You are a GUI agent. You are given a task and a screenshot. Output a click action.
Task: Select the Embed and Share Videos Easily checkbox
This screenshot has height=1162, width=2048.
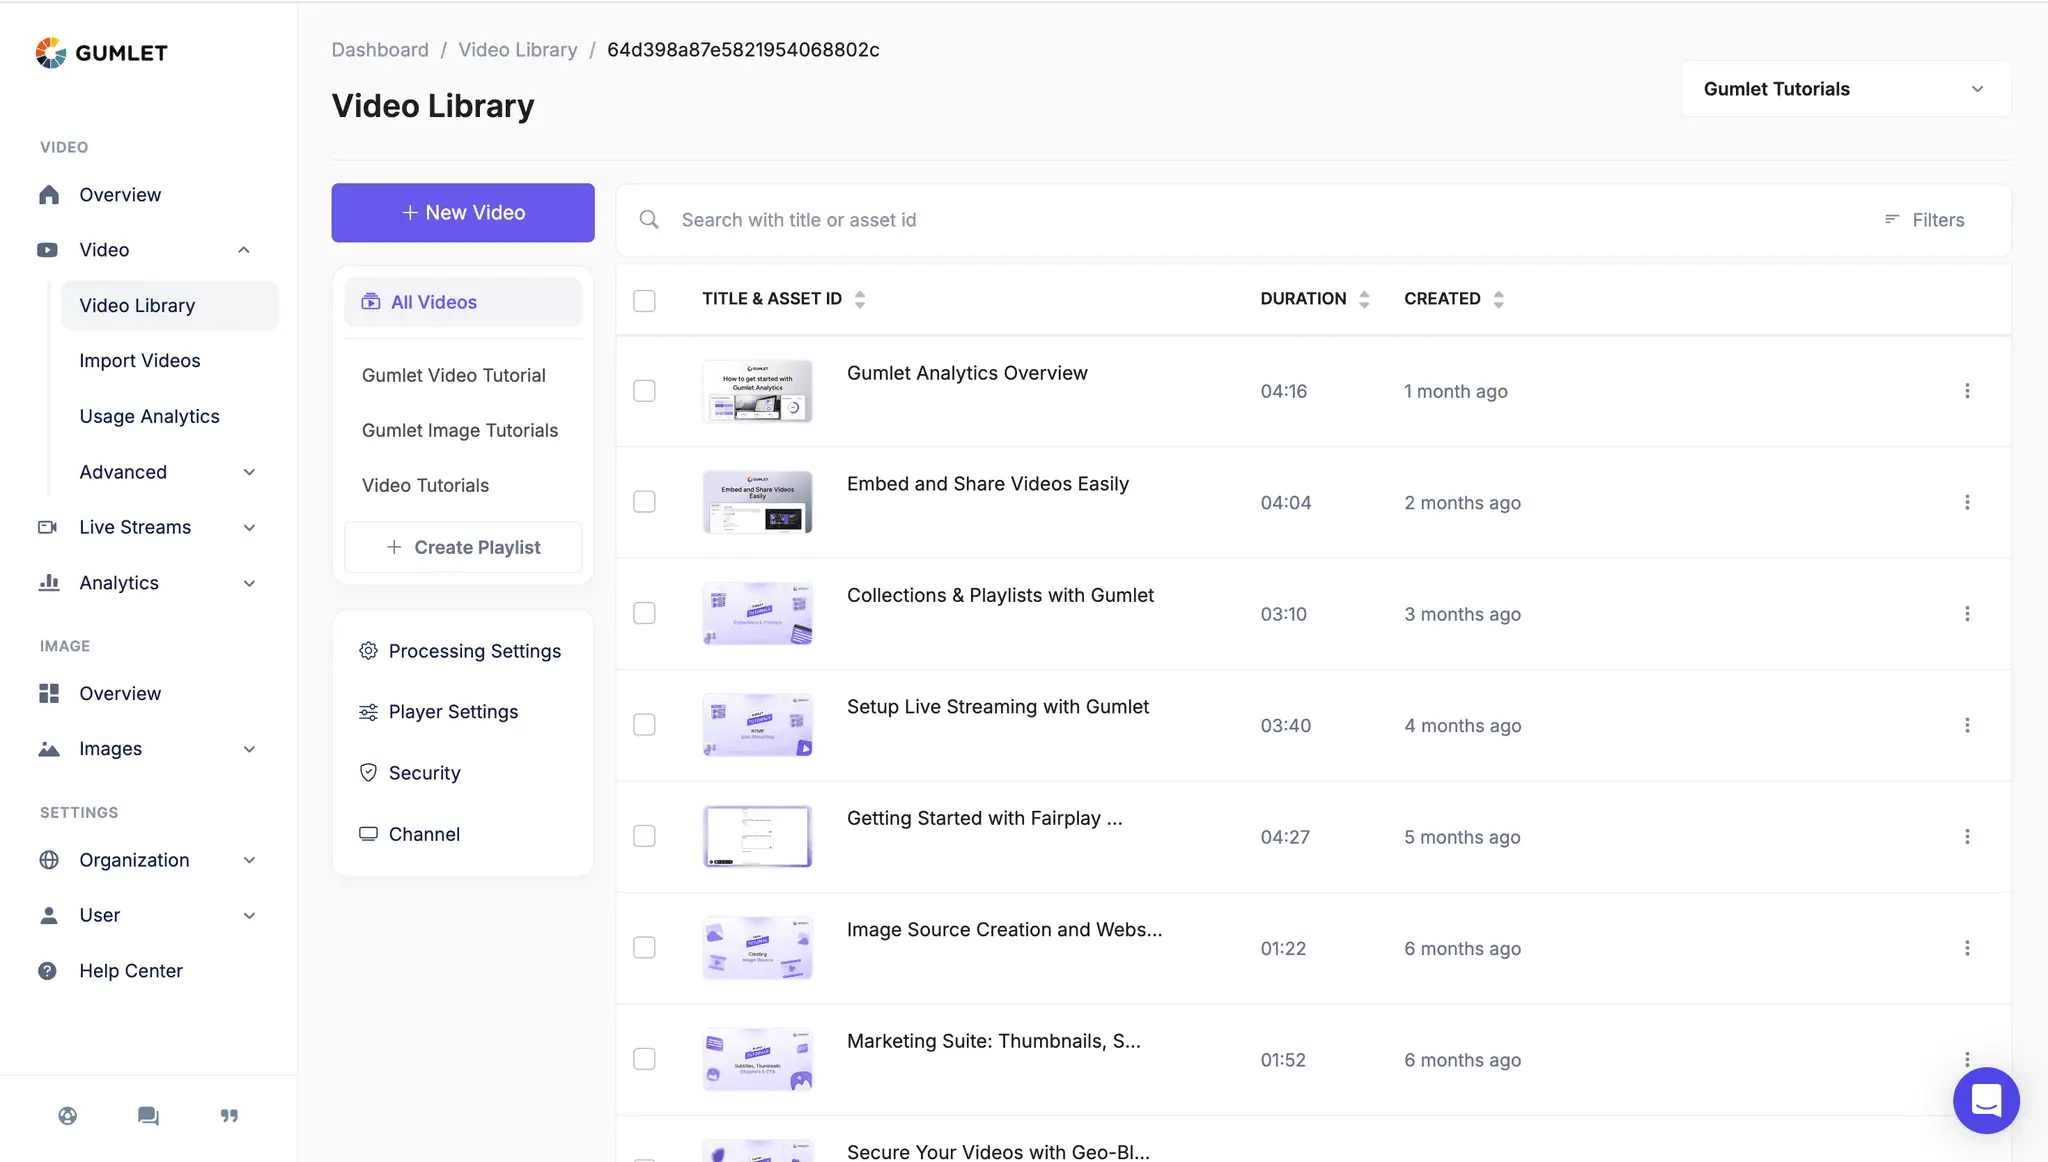645,502
